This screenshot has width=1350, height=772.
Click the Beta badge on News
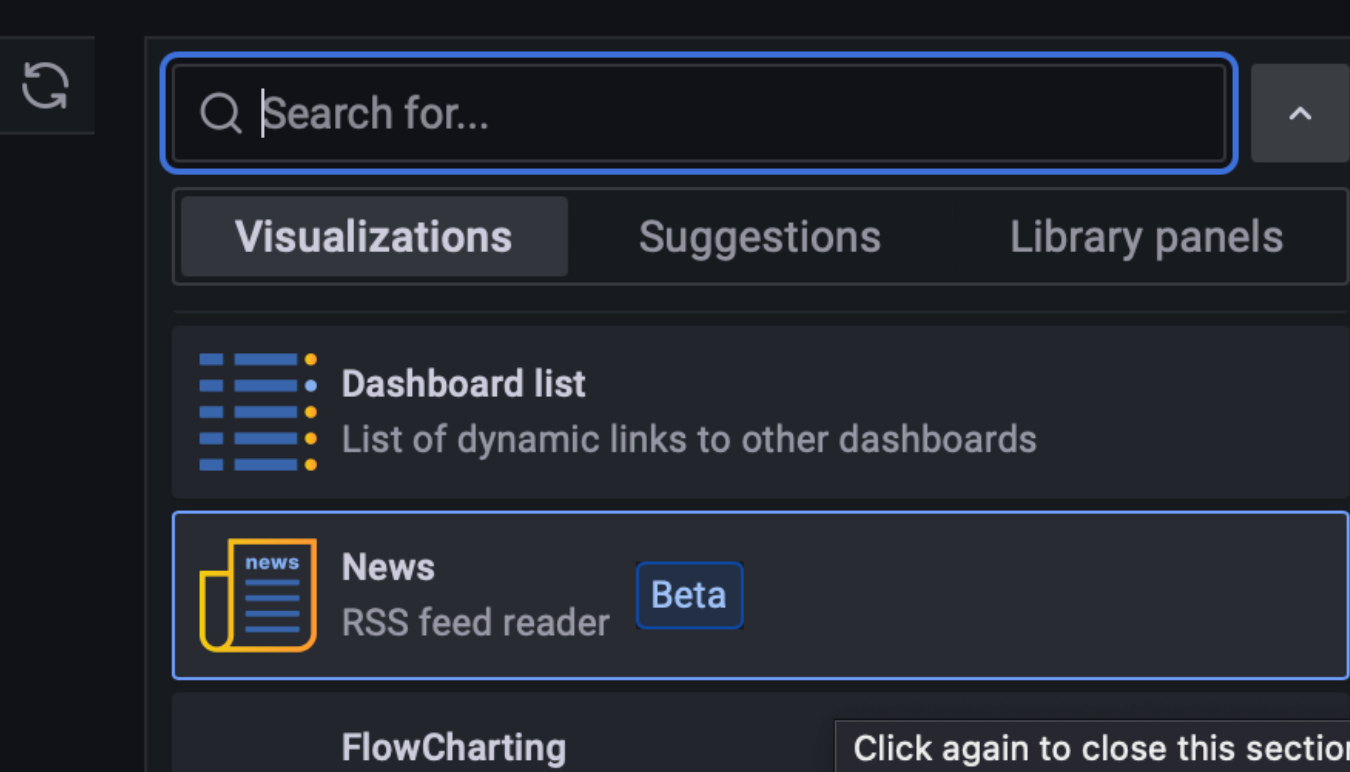coord(689,595)
